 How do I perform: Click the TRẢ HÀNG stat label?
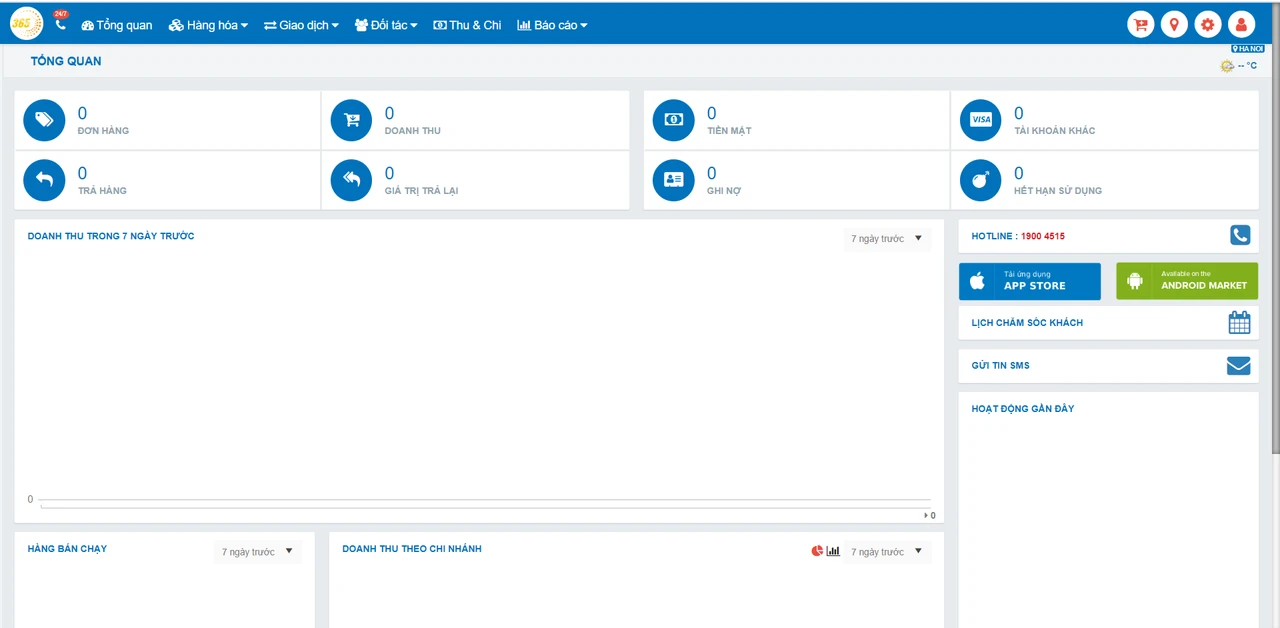[x=102, y=191]
